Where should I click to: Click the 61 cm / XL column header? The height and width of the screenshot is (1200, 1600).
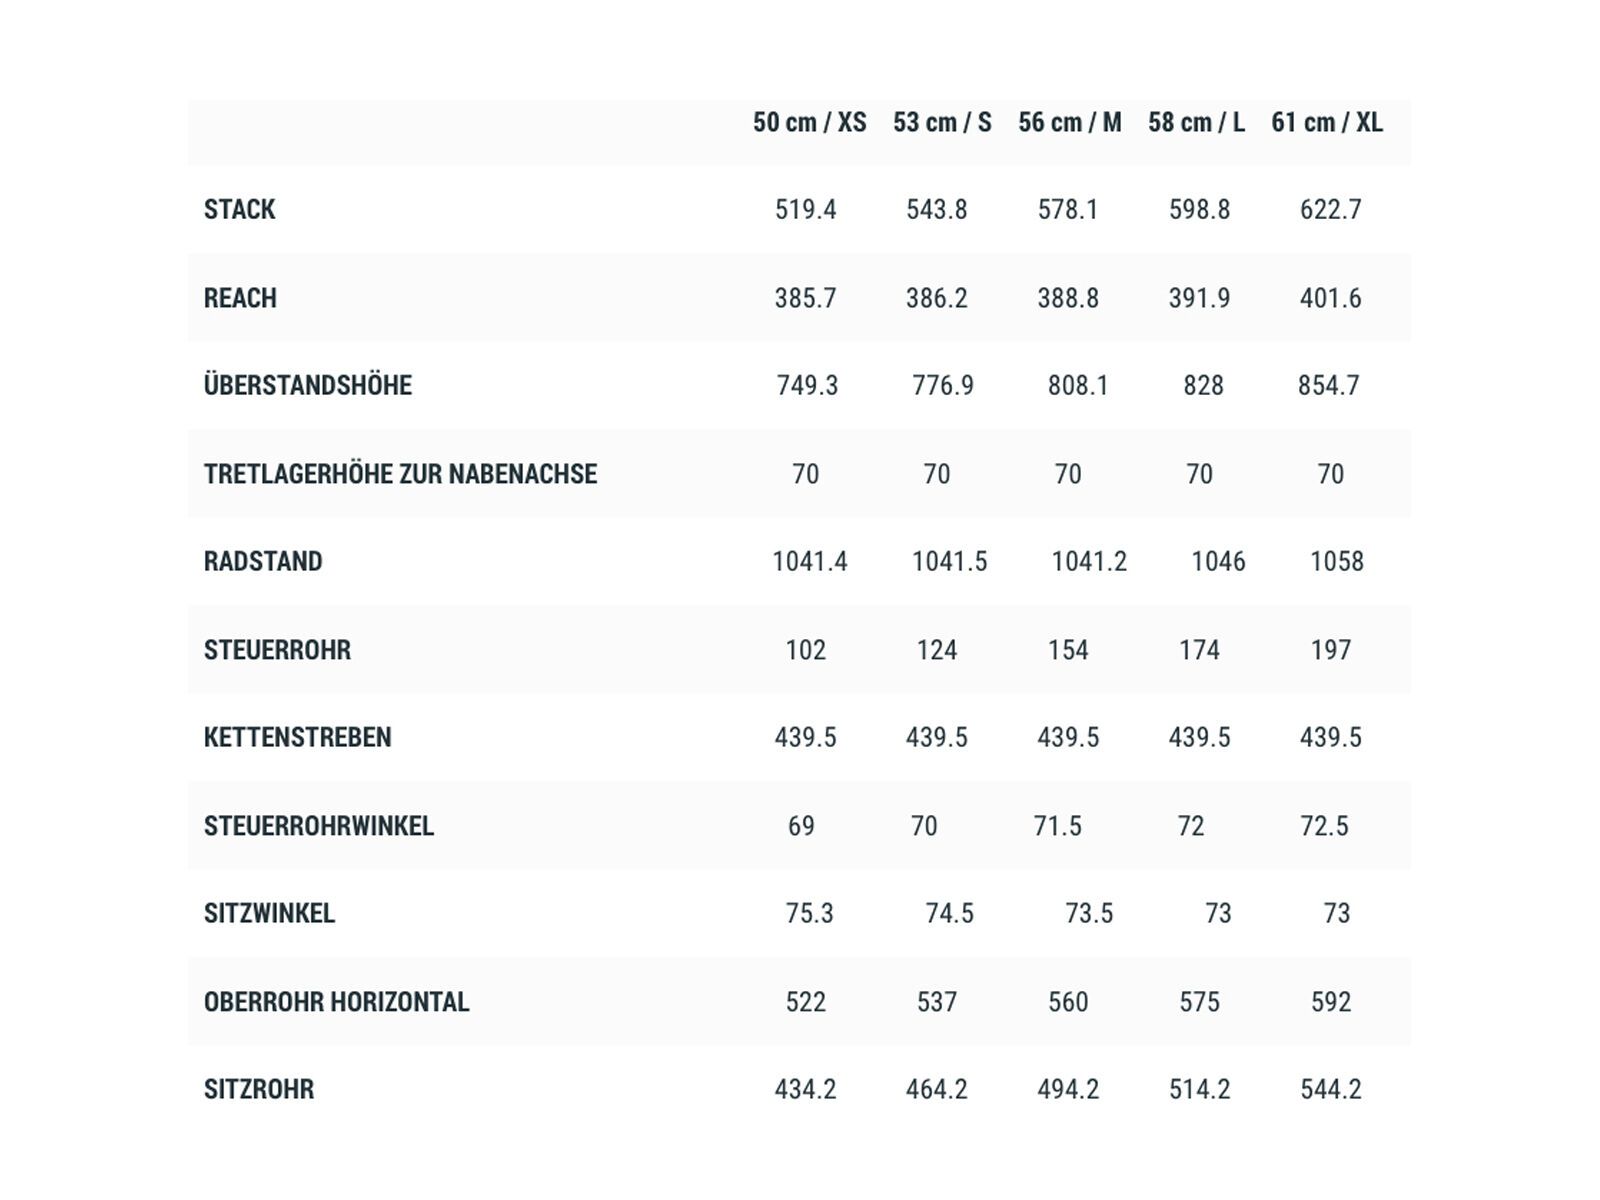tap(1327, 123)
